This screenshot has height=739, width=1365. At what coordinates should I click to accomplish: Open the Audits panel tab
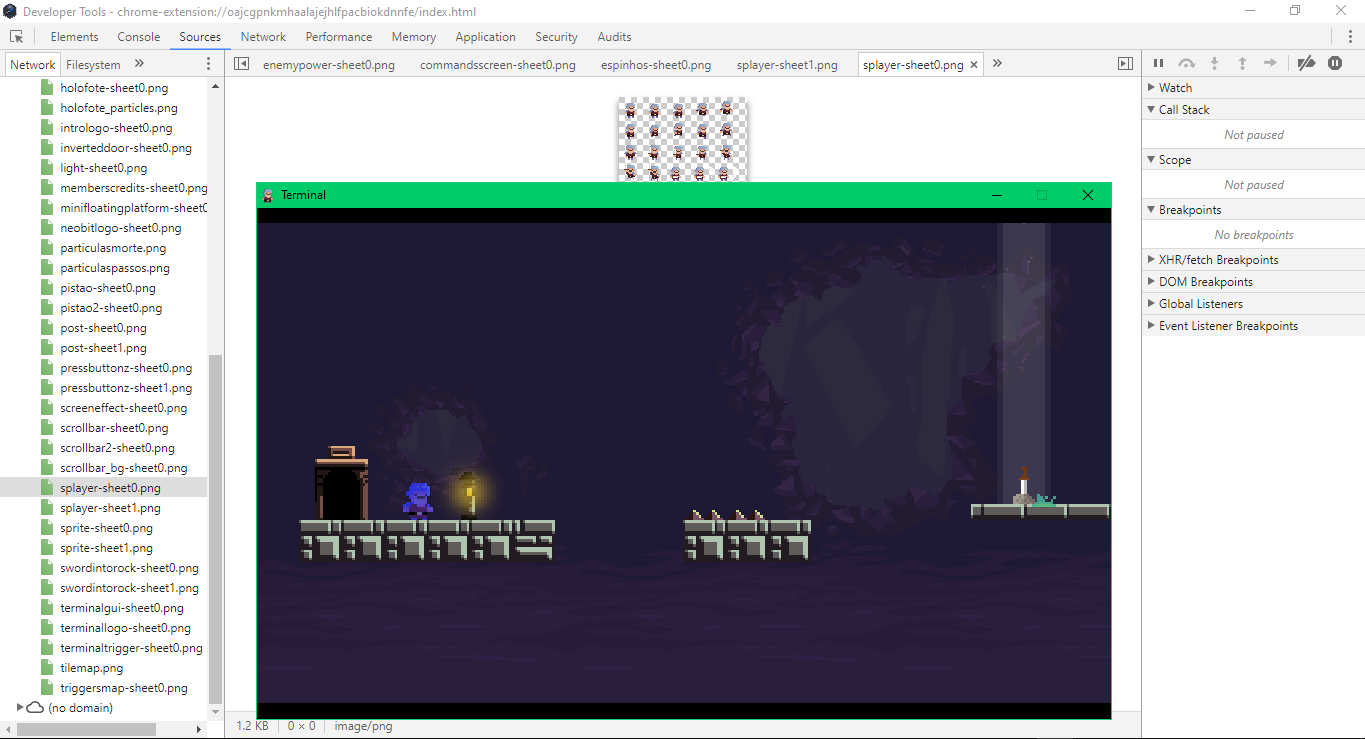pos(614,37)
